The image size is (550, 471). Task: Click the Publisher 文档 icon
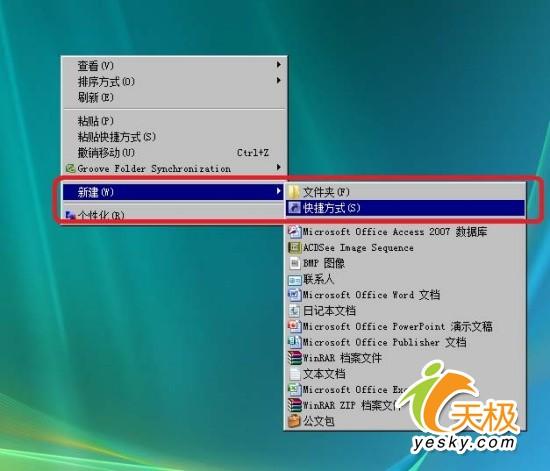coord(294,342)
